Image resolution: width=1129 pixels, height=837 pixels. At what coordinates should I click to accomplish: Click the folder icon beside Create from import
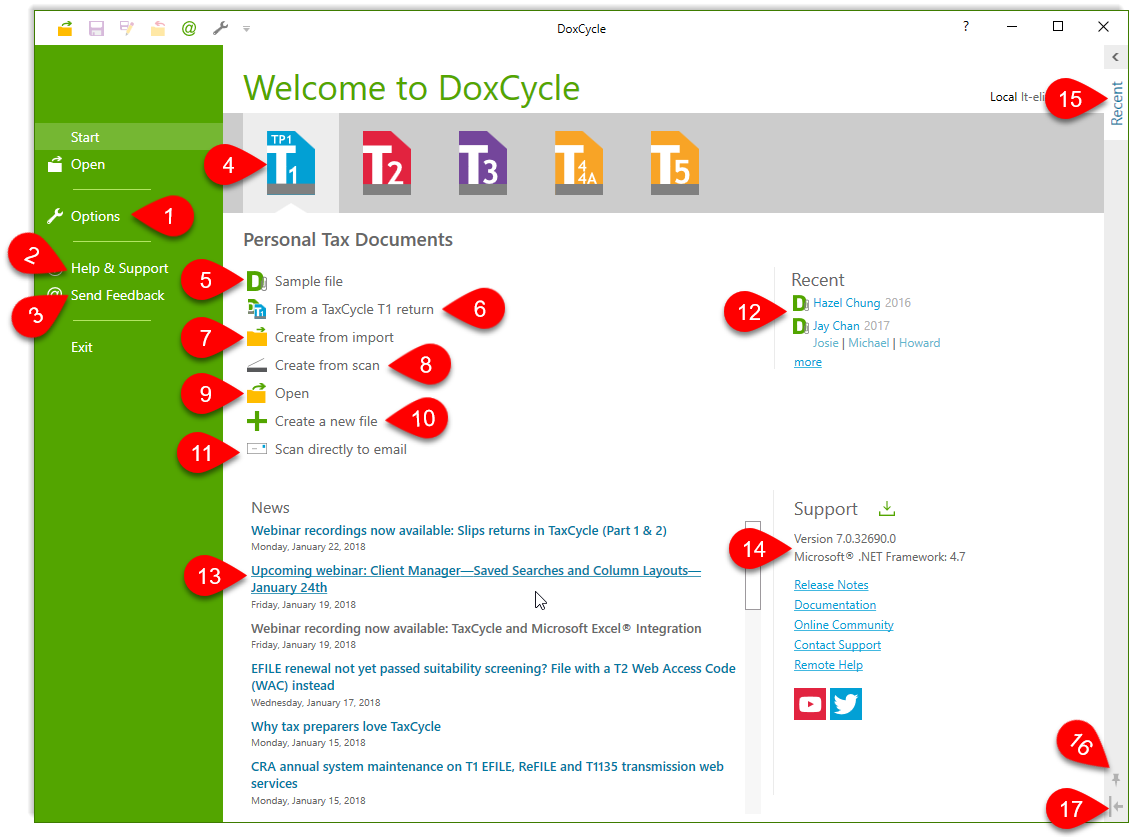point(257,337)
